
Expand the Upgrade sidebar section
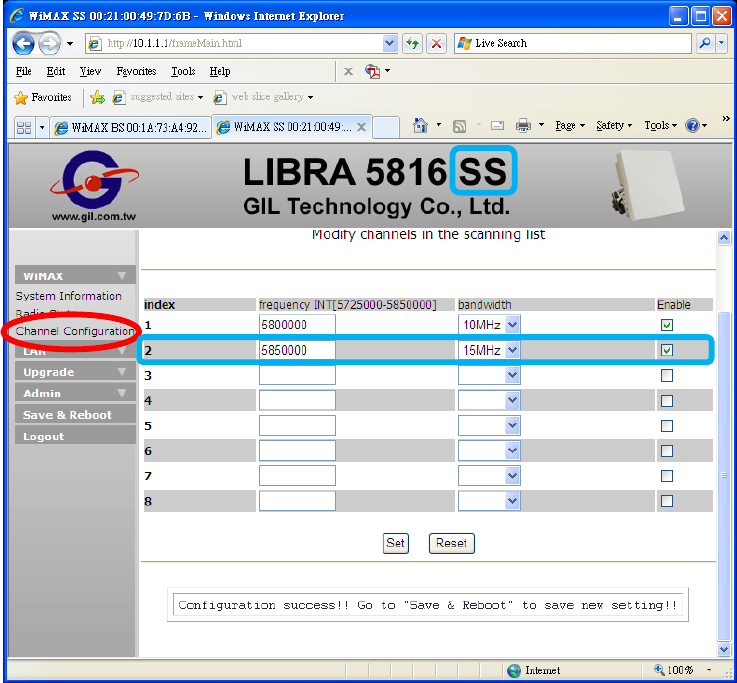(x=75, y=372)
